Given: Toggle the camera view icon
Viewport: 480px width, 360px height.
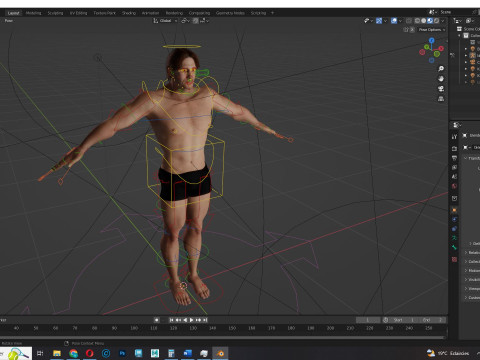Looking at the screenshot, I should pos(441,89).
